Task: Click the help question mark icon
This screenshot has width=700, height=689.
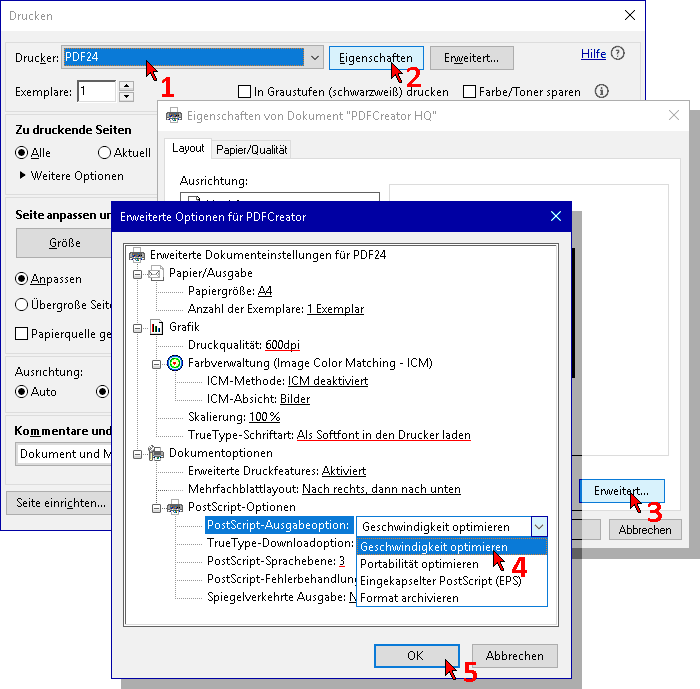Action: (x=618, y=54)
